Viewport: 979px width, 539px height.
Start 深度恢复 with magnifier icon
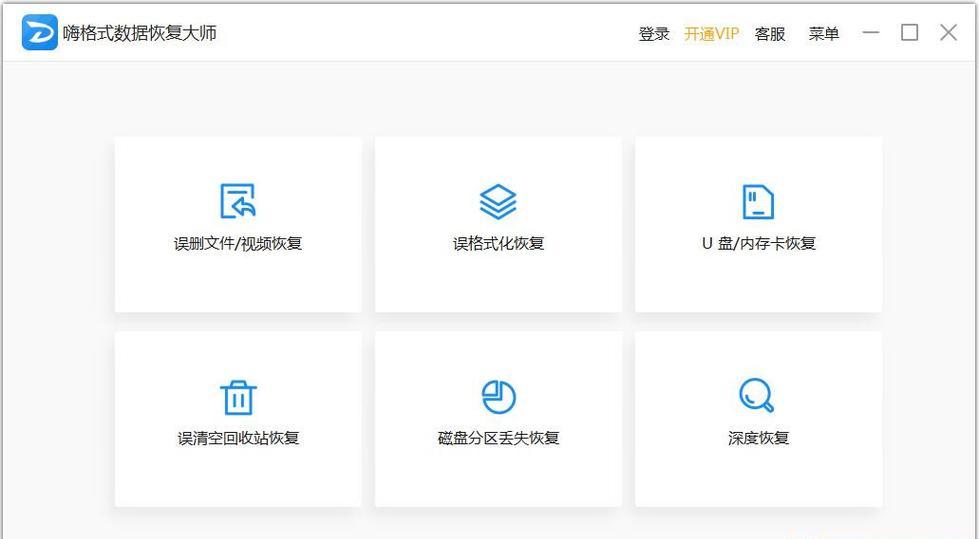[756, 395]
